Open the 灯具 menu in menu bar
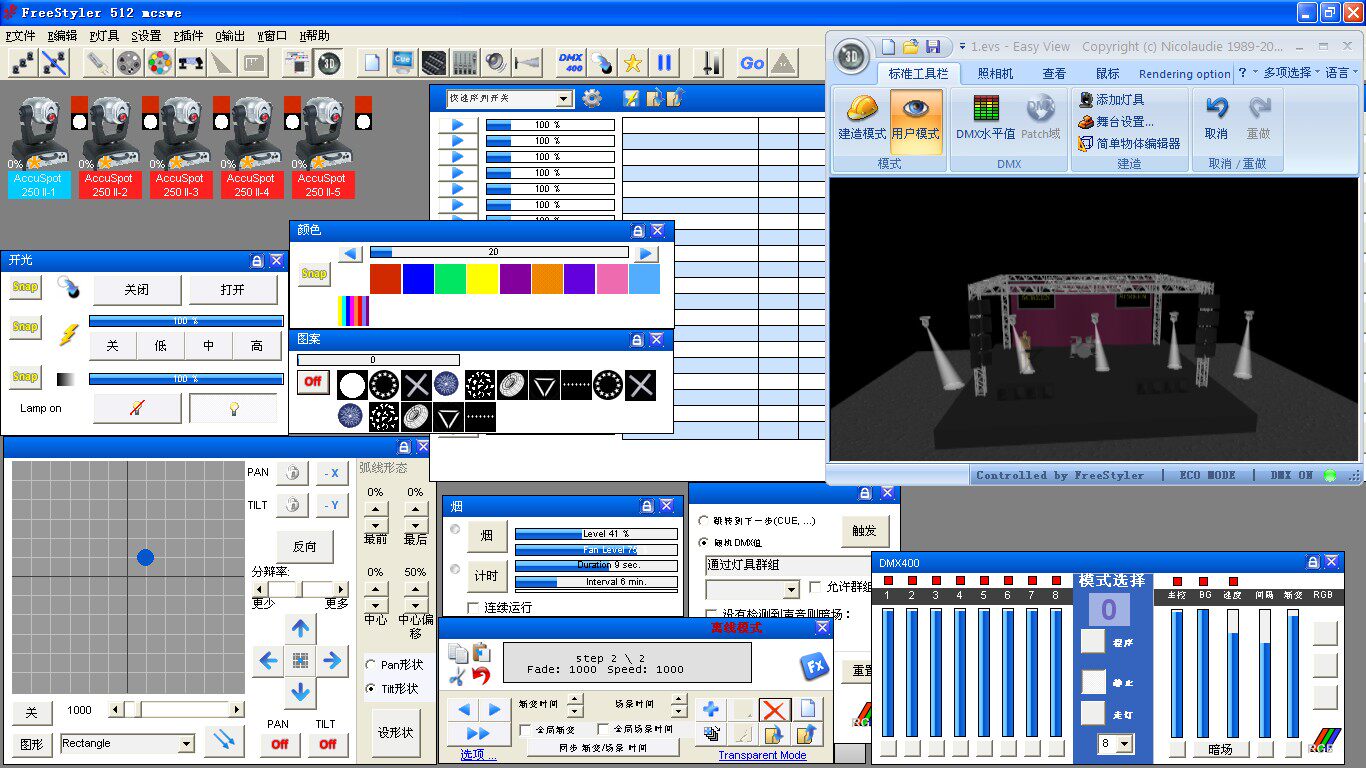This screenshot has width=1366, height=768. click(104, 35)
